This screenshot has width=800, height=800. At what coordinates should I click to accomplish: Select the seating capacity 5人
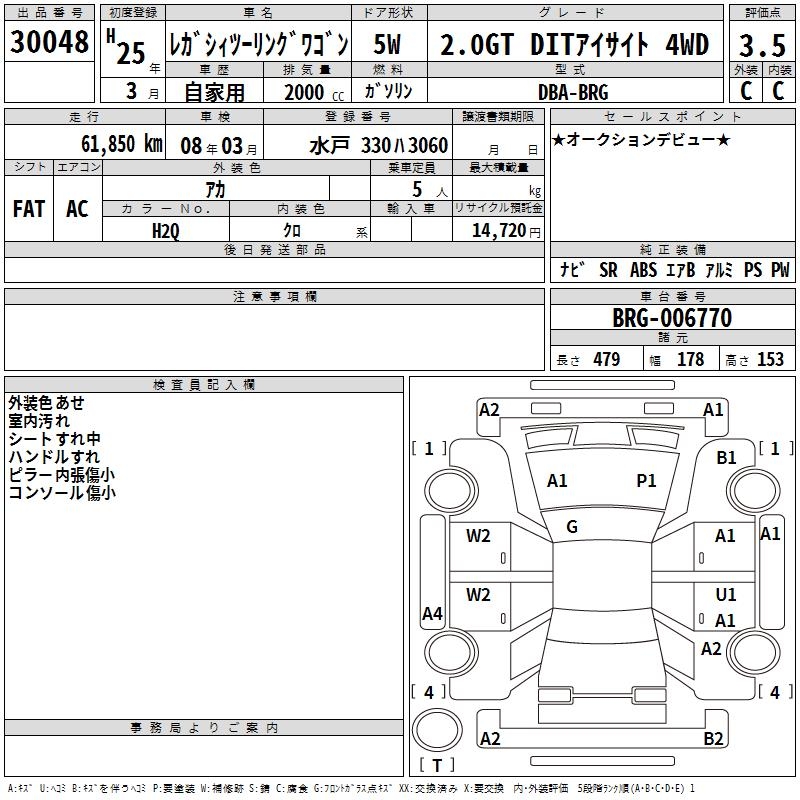tap(430, 190)
